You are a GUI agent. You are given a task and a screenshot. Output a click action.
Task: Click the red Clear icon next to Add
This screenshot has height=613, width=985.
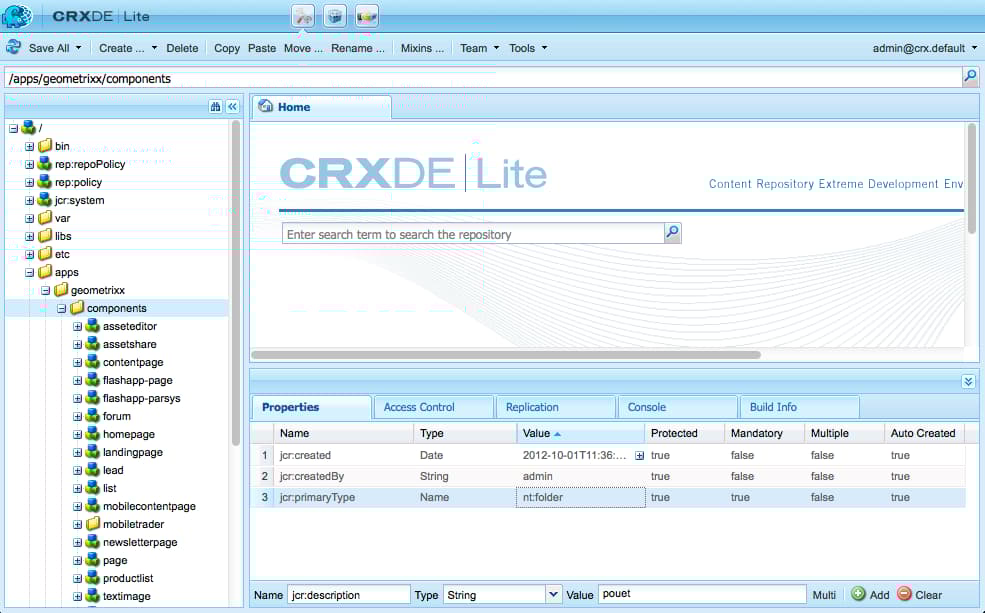click(x=903, y=594)
